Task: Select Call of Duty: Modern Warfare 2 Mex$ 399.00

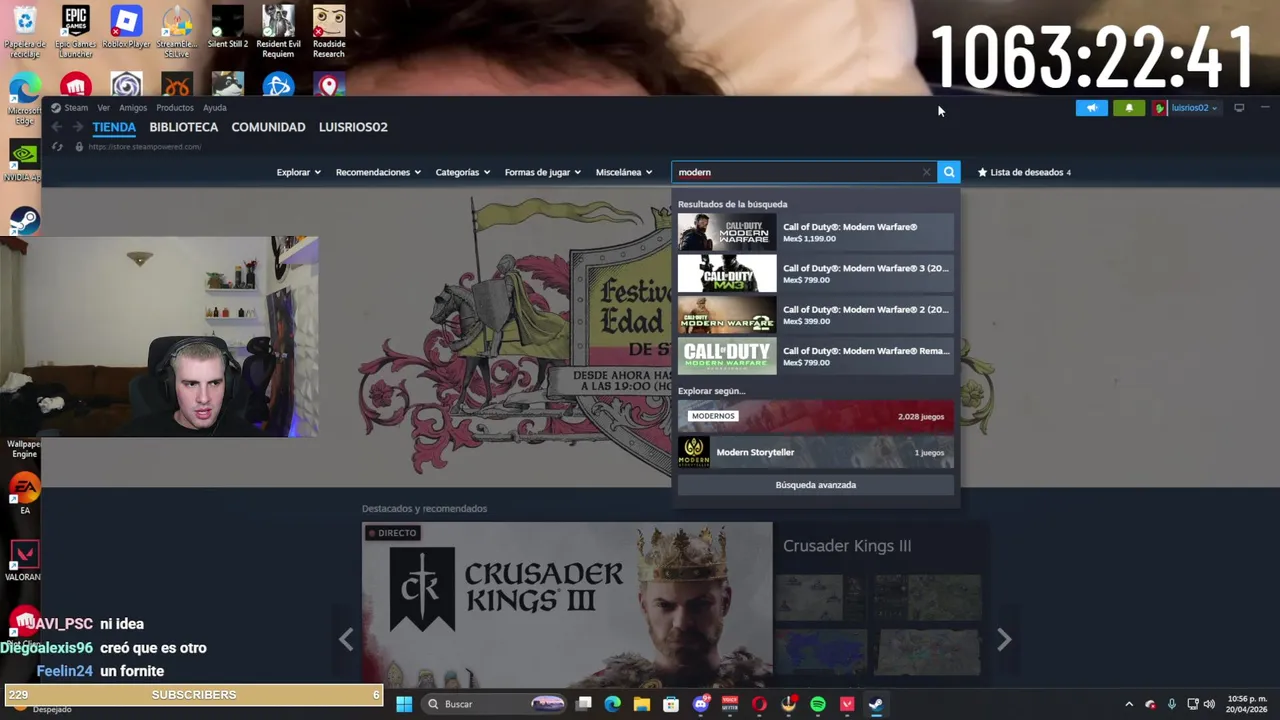Action: (815, 315)
